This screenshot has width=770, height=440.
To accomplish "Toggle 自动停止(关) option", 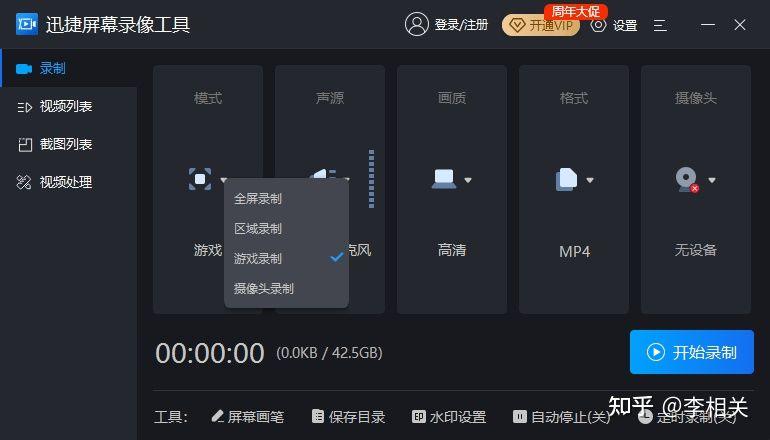I will [561, 417].
